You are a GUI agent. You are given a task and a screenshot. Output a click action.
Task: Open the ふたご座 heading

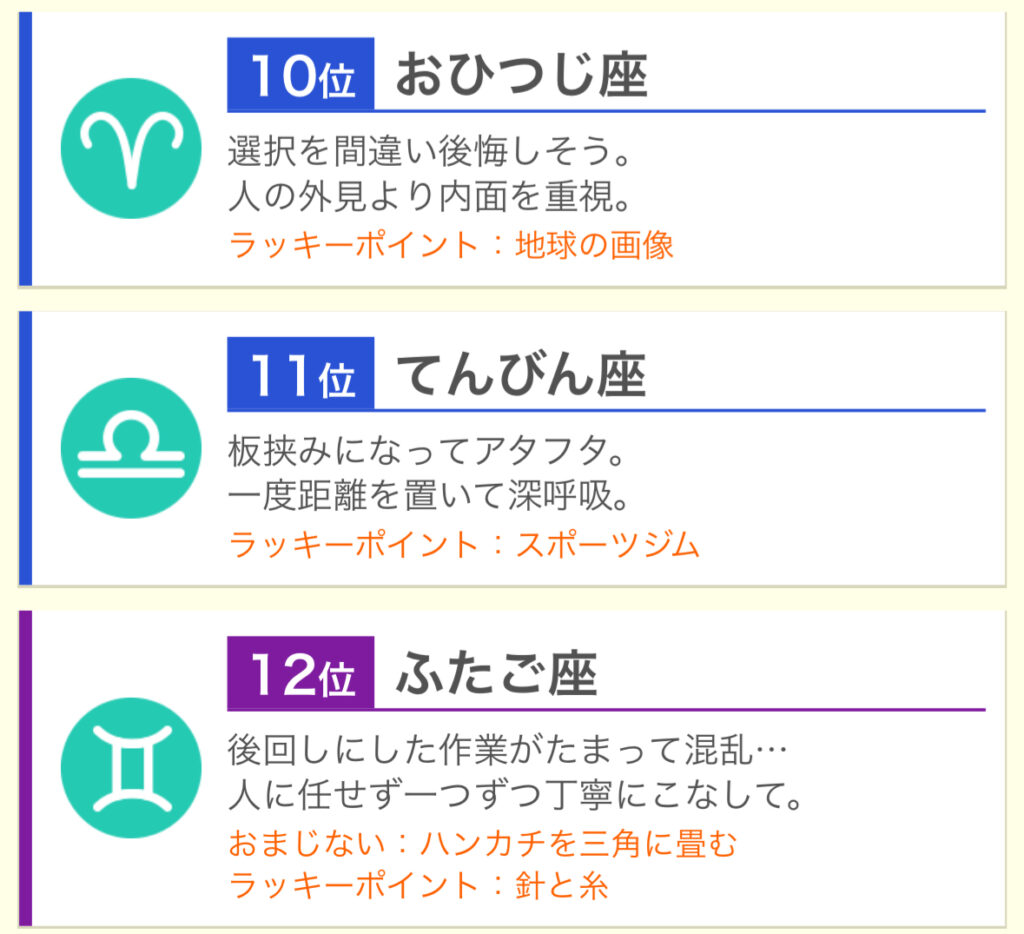(496, 674)
